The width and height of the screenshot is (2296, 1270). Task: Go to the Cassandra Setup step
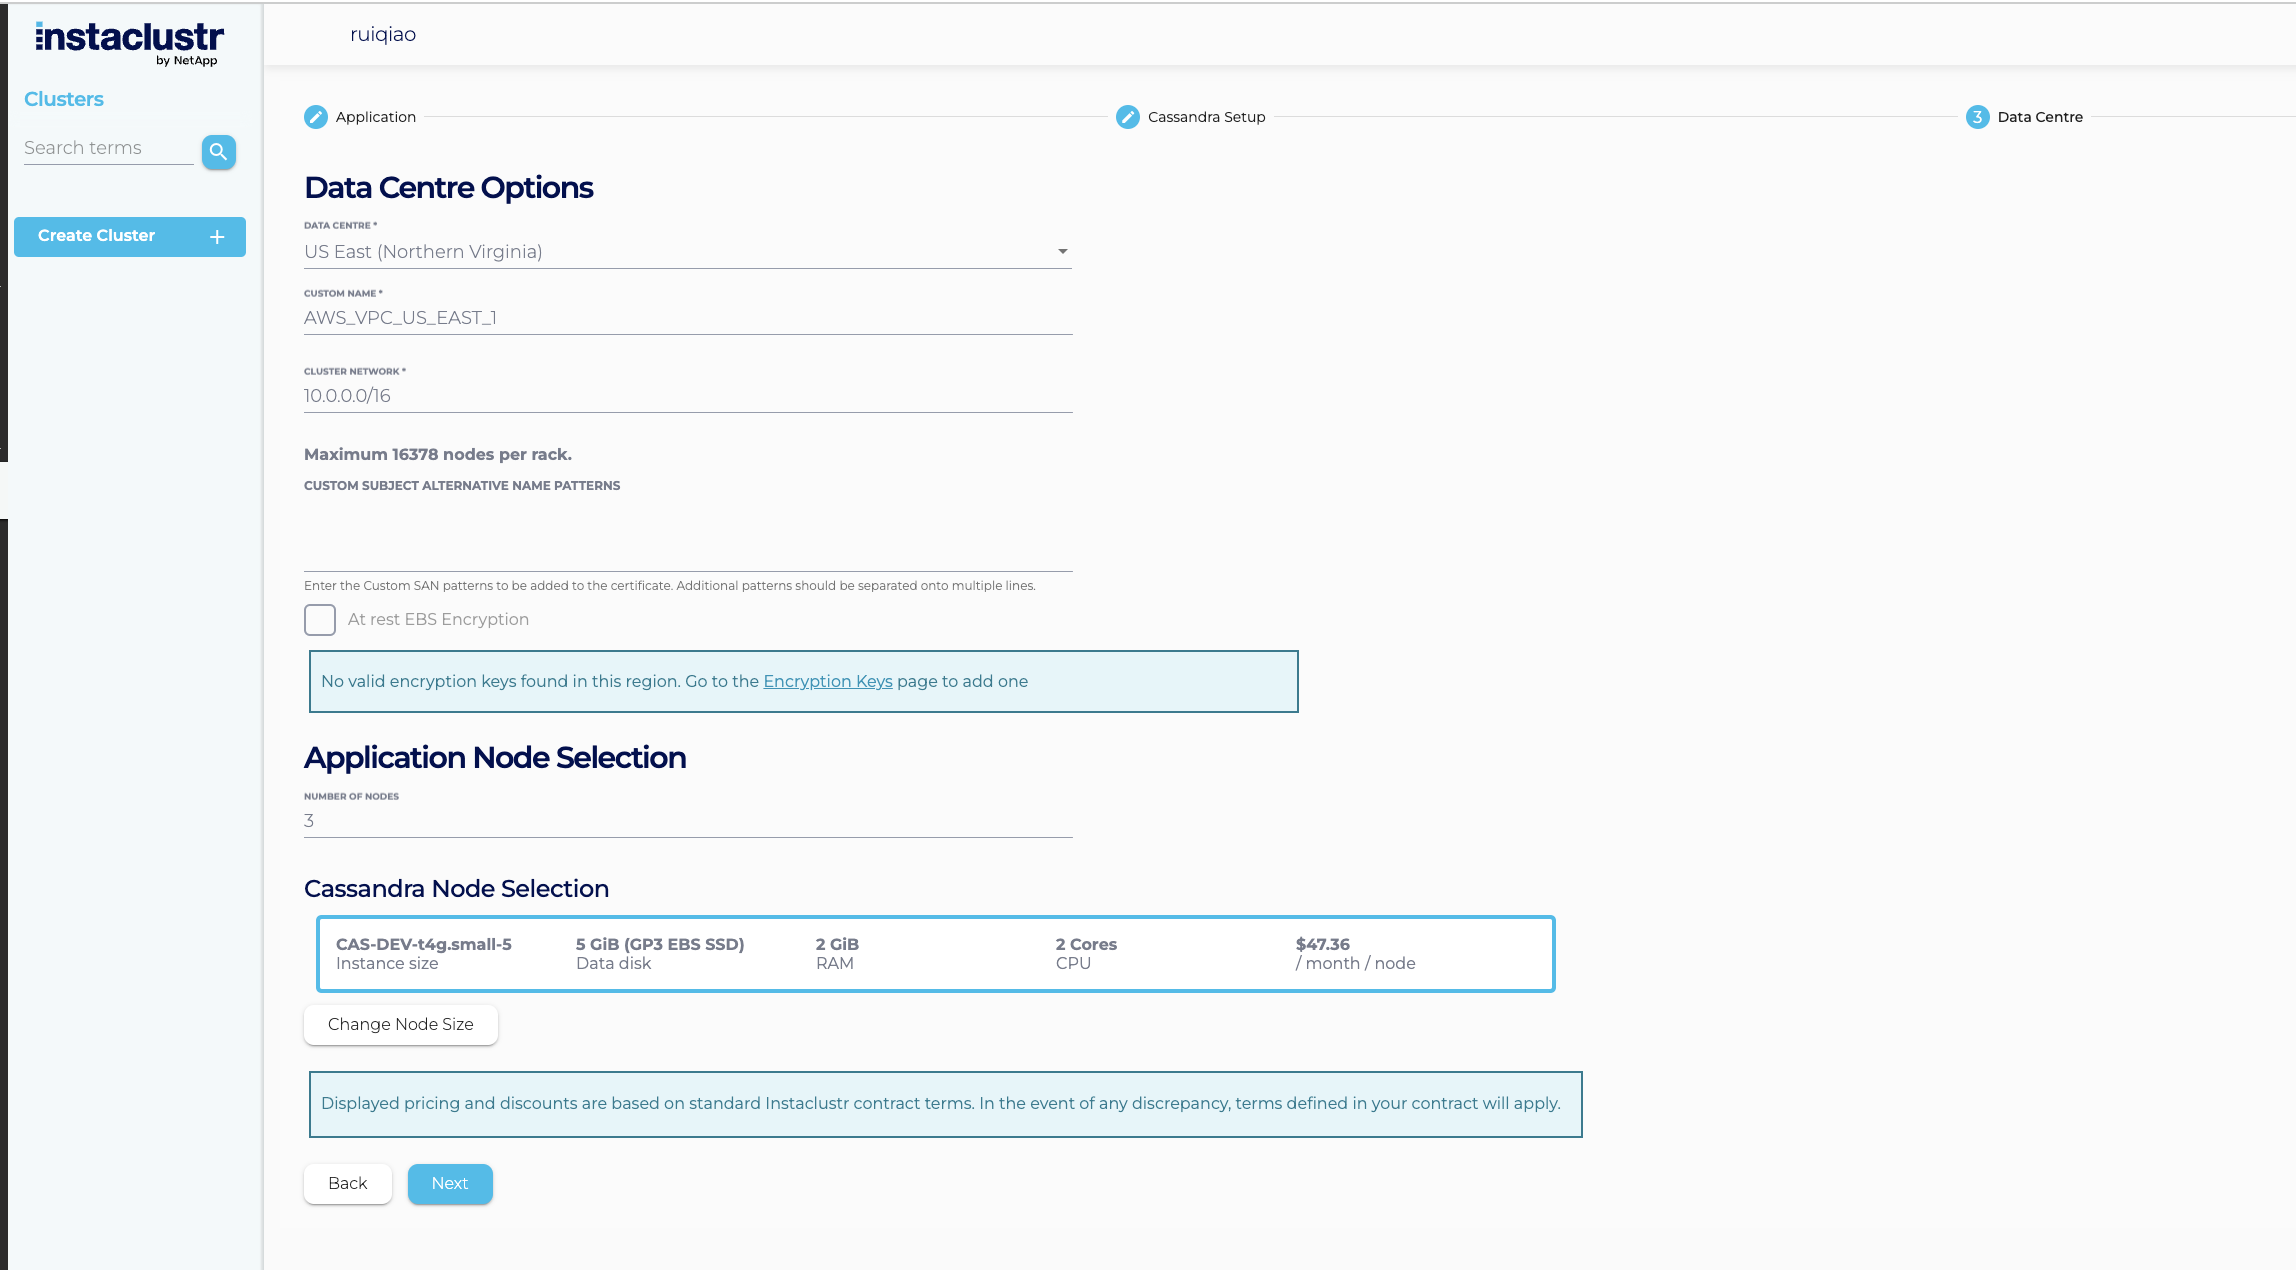[1206, 117]
